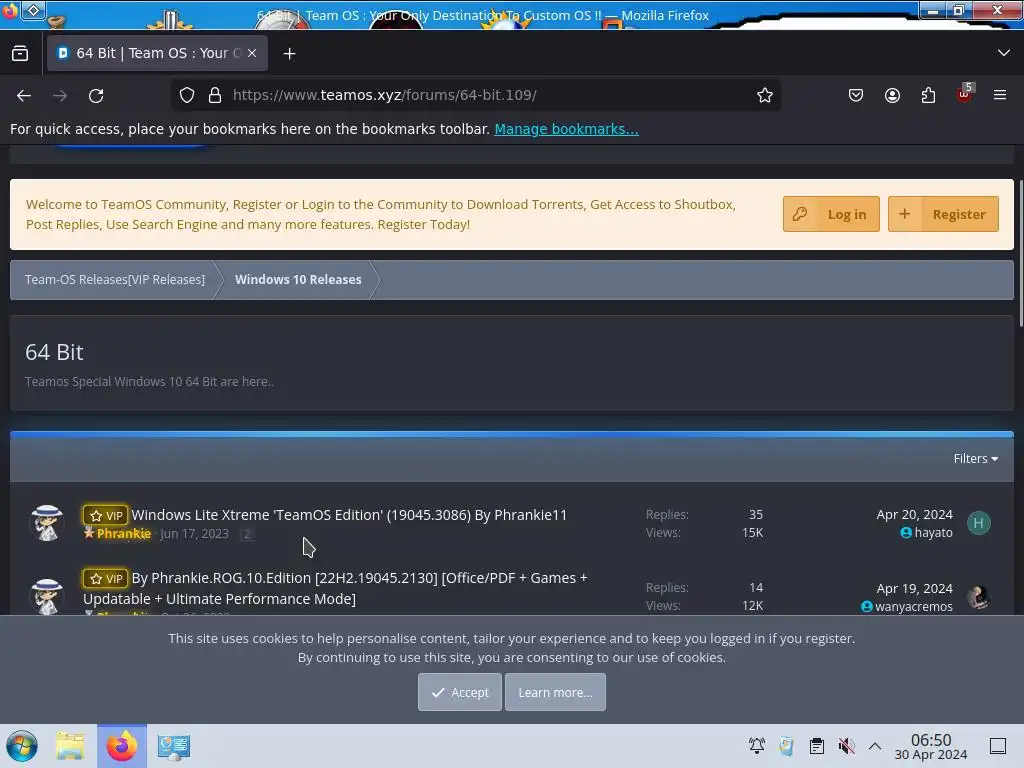Expand the Filters dropdown

[976, 458]
